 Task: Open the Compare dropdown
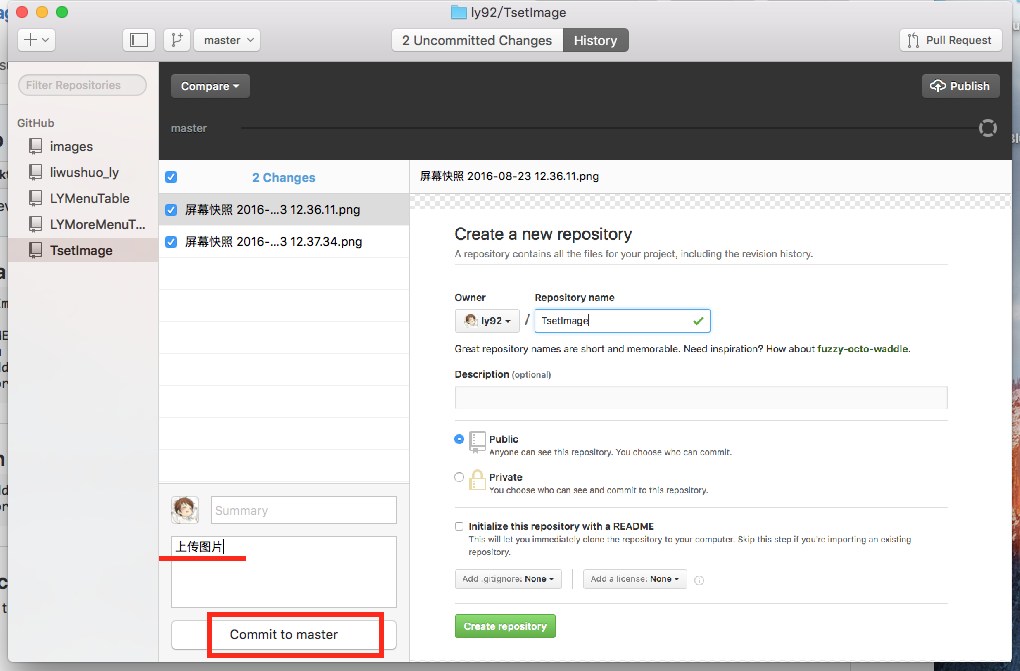[x=210, y=86]
